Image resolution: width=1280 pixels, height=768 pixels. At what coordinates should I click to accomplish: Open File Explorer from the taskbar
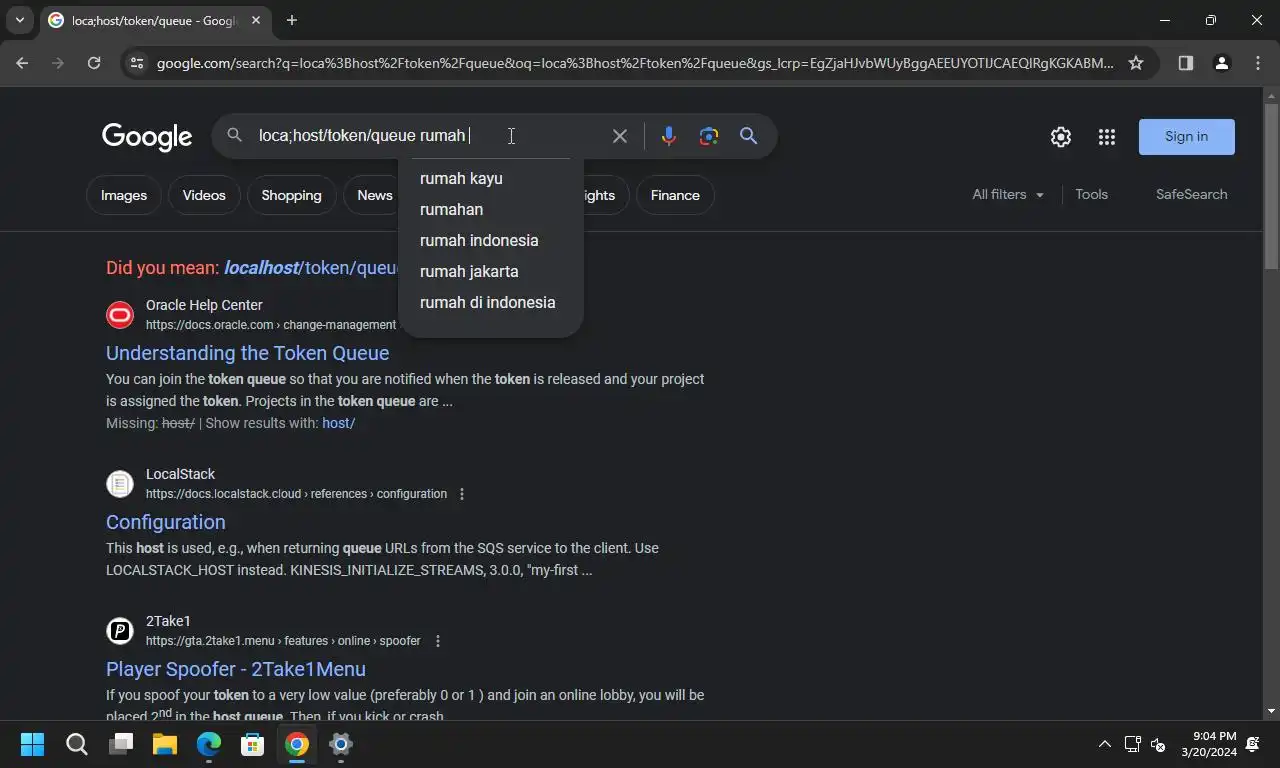165,744
